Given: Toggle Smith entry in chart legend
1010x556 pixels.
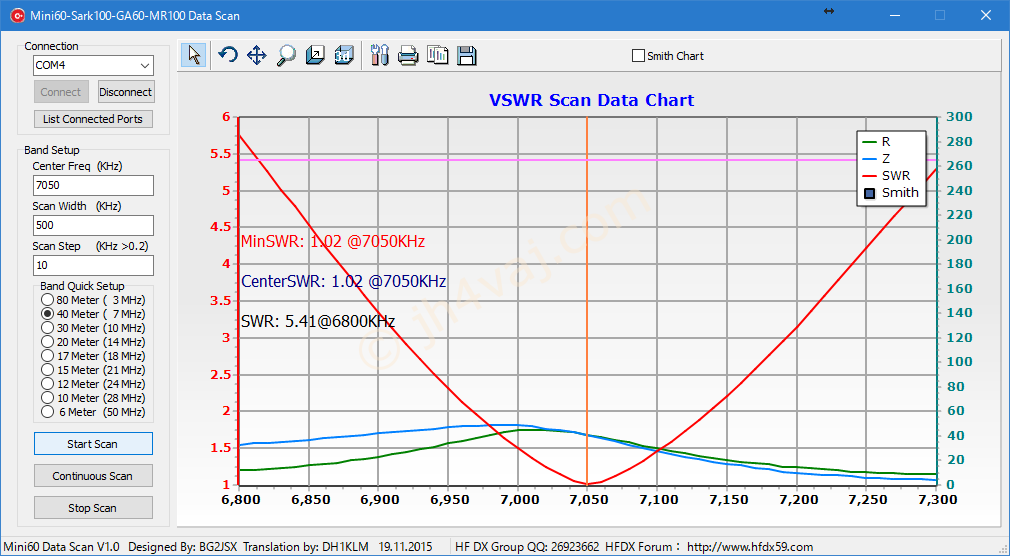Looking at the screenshot, I should tap(891, 193).
